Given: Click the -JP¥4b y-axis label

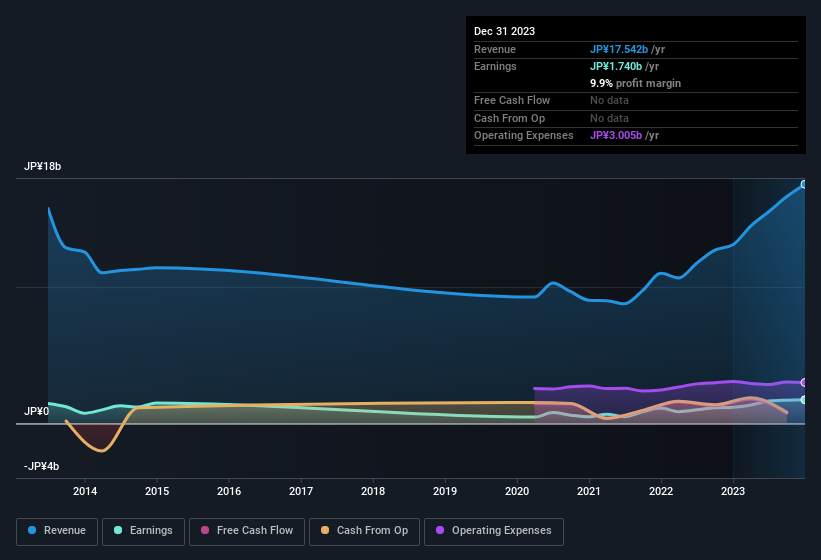Looking at the screenshot, I should click(41, 466).
